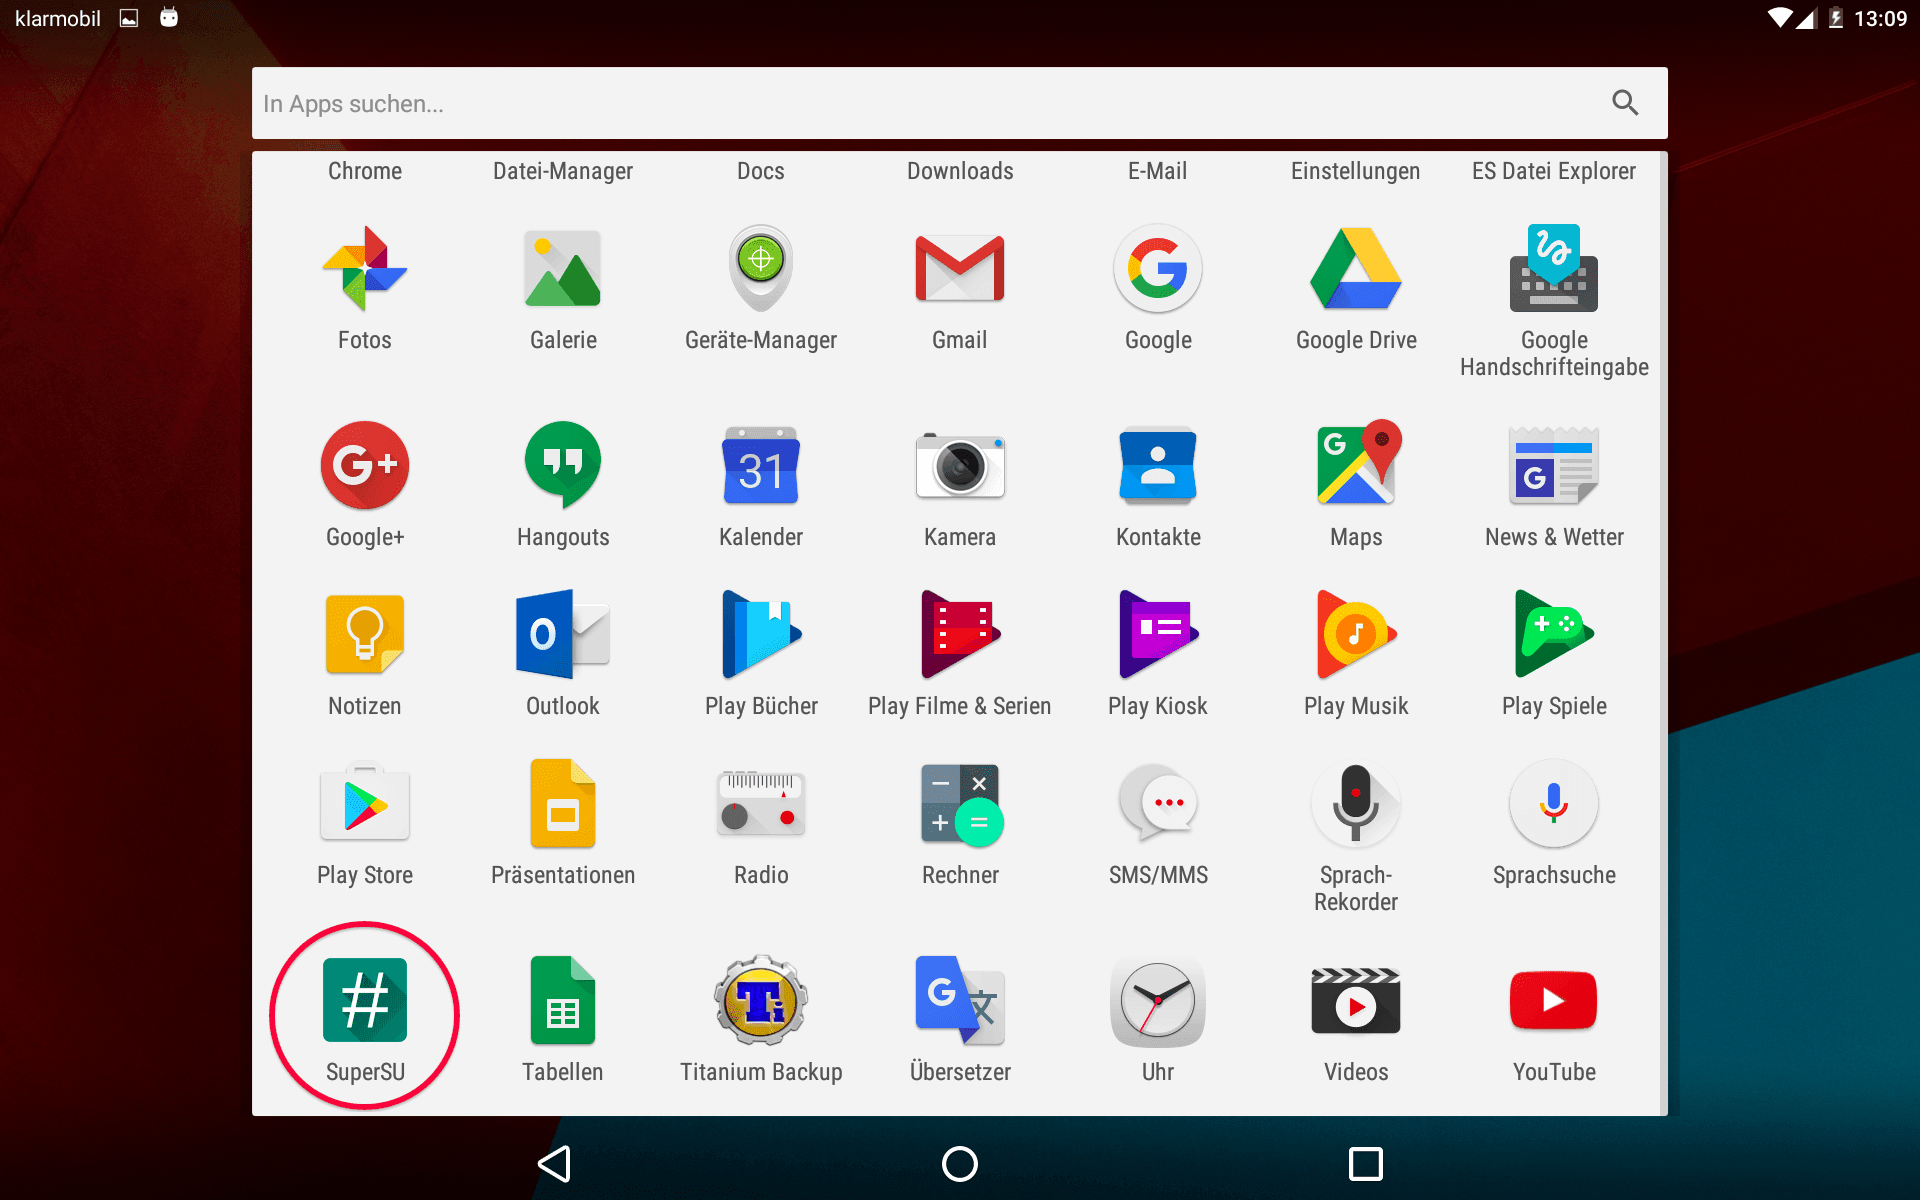Open the Rechner calculator
Viewport: 1920px width, 1200px height.
960,804
